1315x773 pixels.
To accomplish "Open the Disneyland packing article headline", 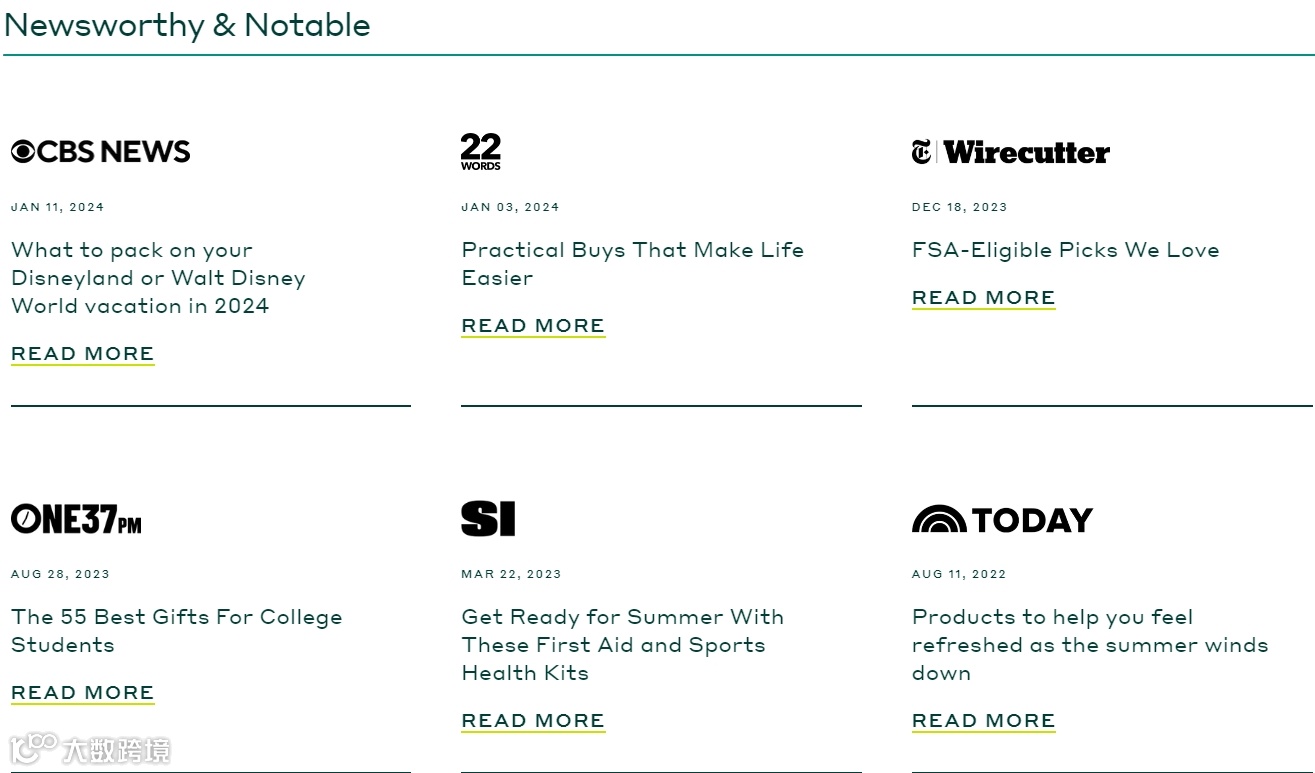I will (x=158, y=278).
